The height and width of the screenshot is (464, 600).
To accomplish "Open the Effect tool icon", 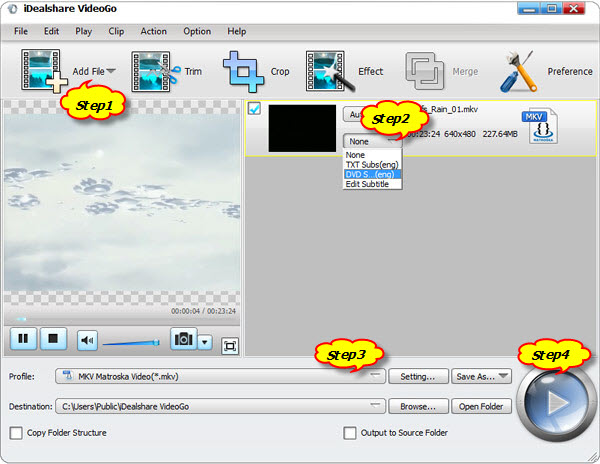I will click(329, 72).
